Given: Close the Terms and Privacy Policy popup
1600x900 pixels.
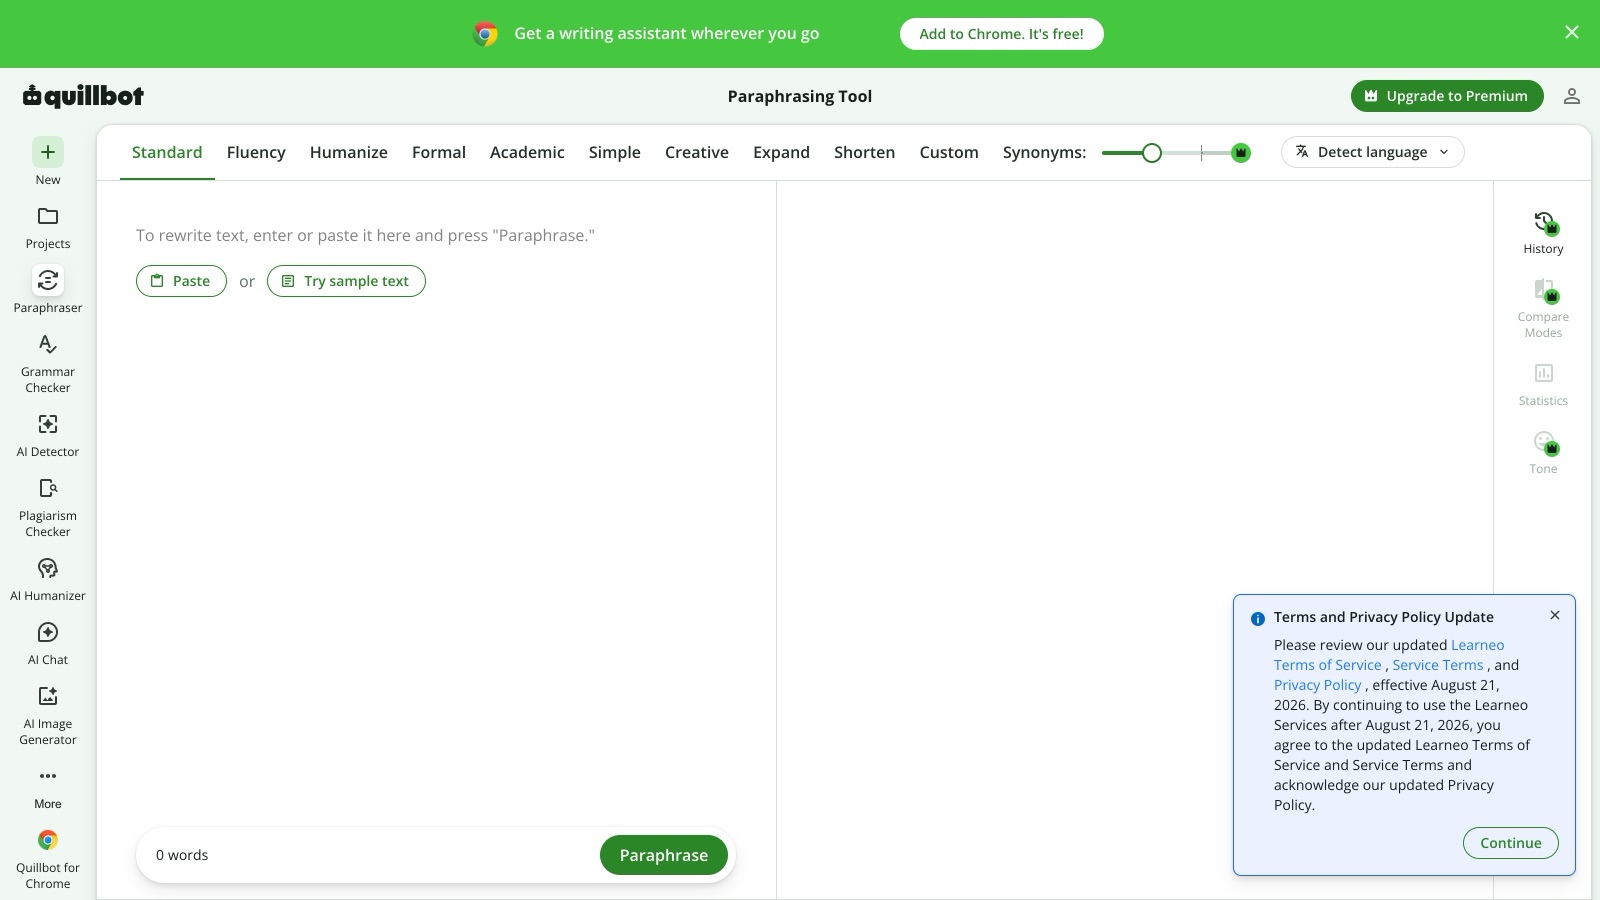Looking at the screenshot, I should [x=1555, y=615].
